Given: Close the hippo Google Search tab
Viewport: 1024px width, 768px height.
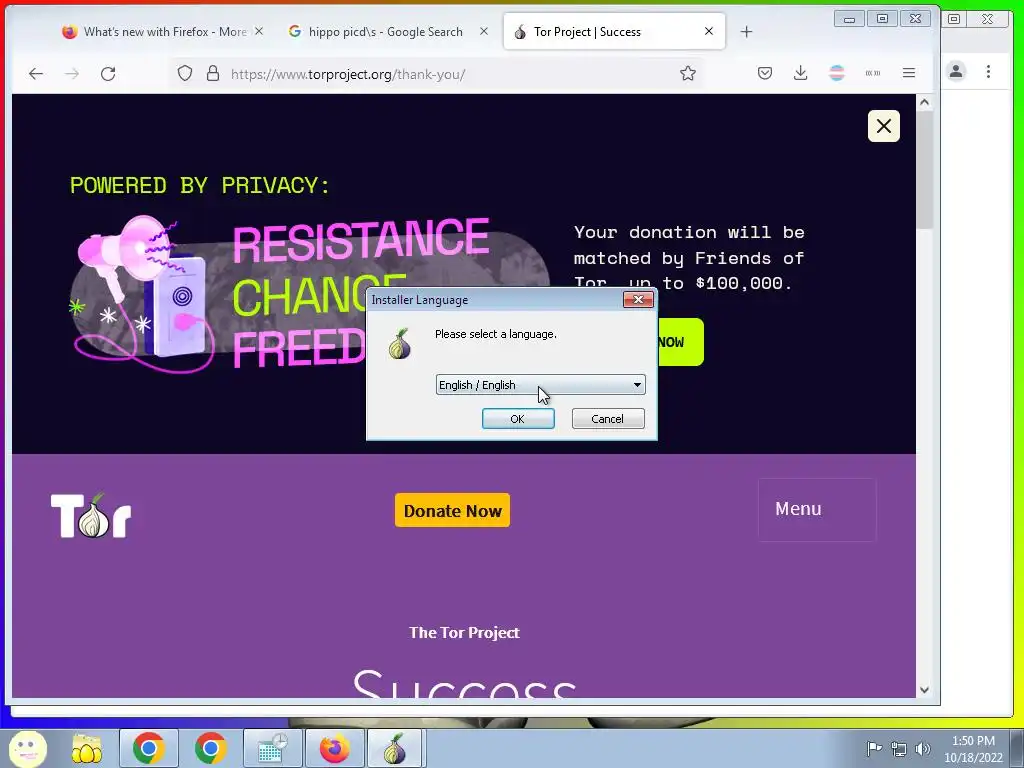Looking at the screenshot, I should coord(483,31).
